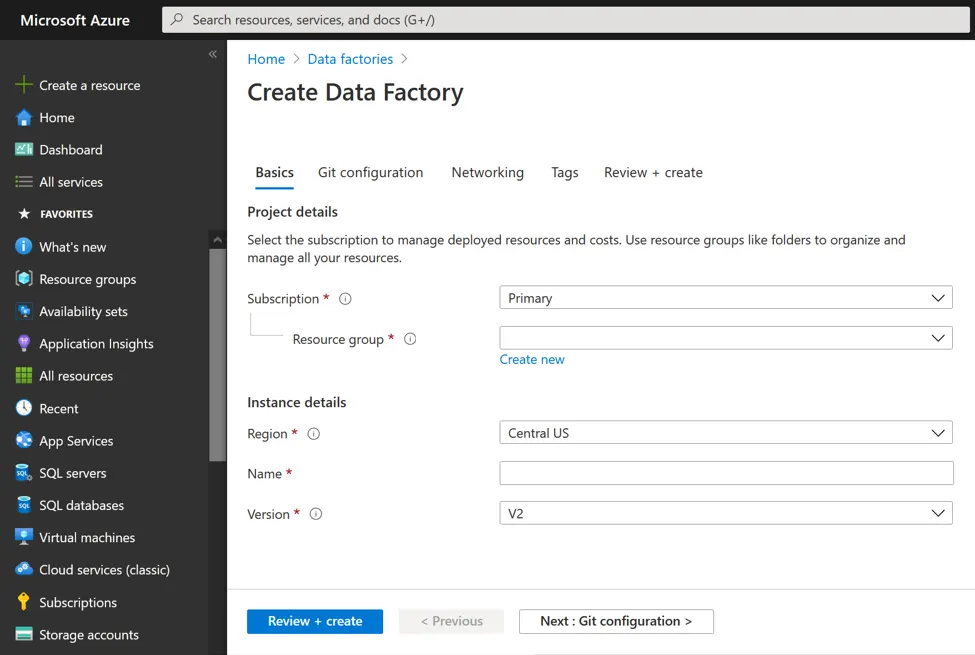Click the green plus Create a resource icon
The height and width of the screenshot is (655, 975).
point(24,85)
